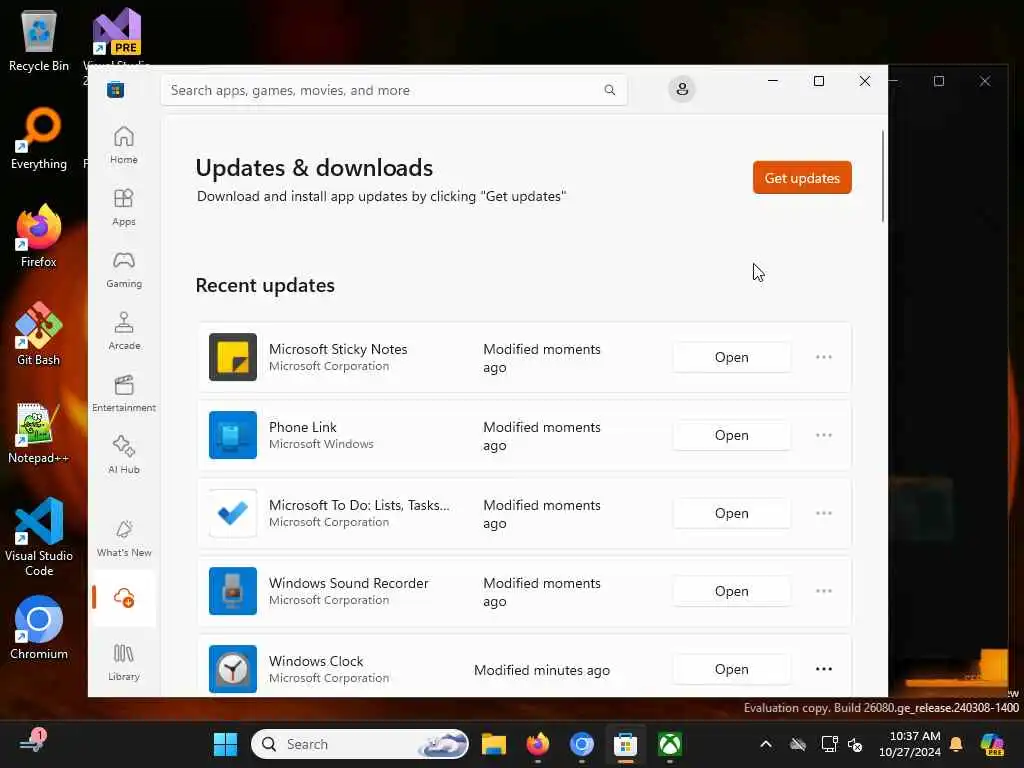1024x768 pixels.
Task: Click the 'Recent updates' heading
Action: pos(265,285)
